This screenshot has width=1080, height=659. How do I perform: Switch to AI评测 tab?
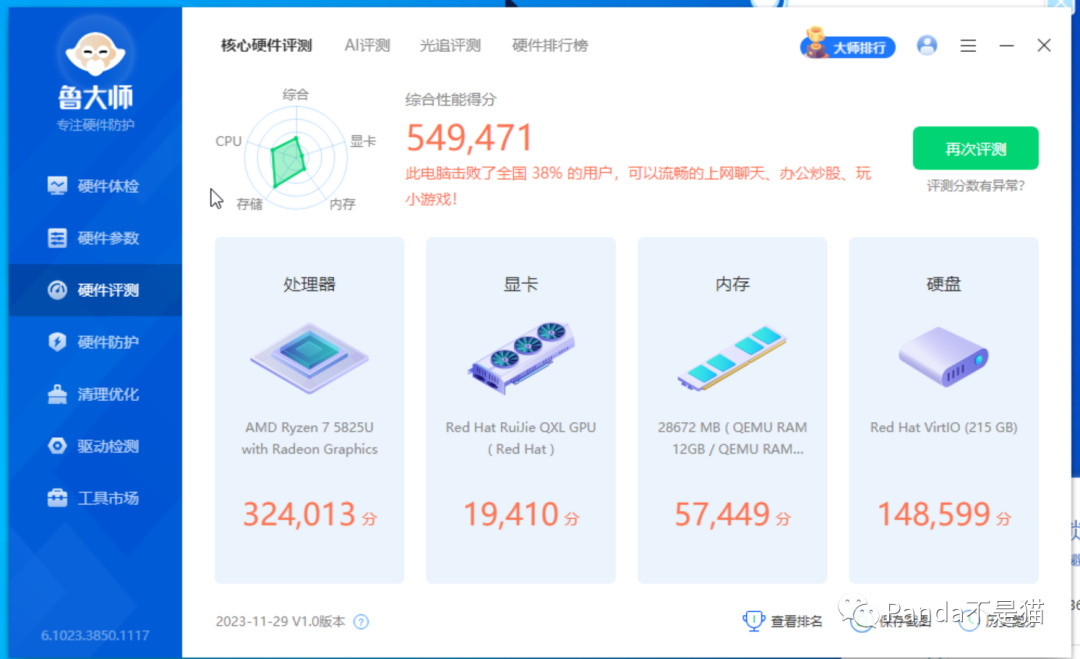tap(367, 45)
